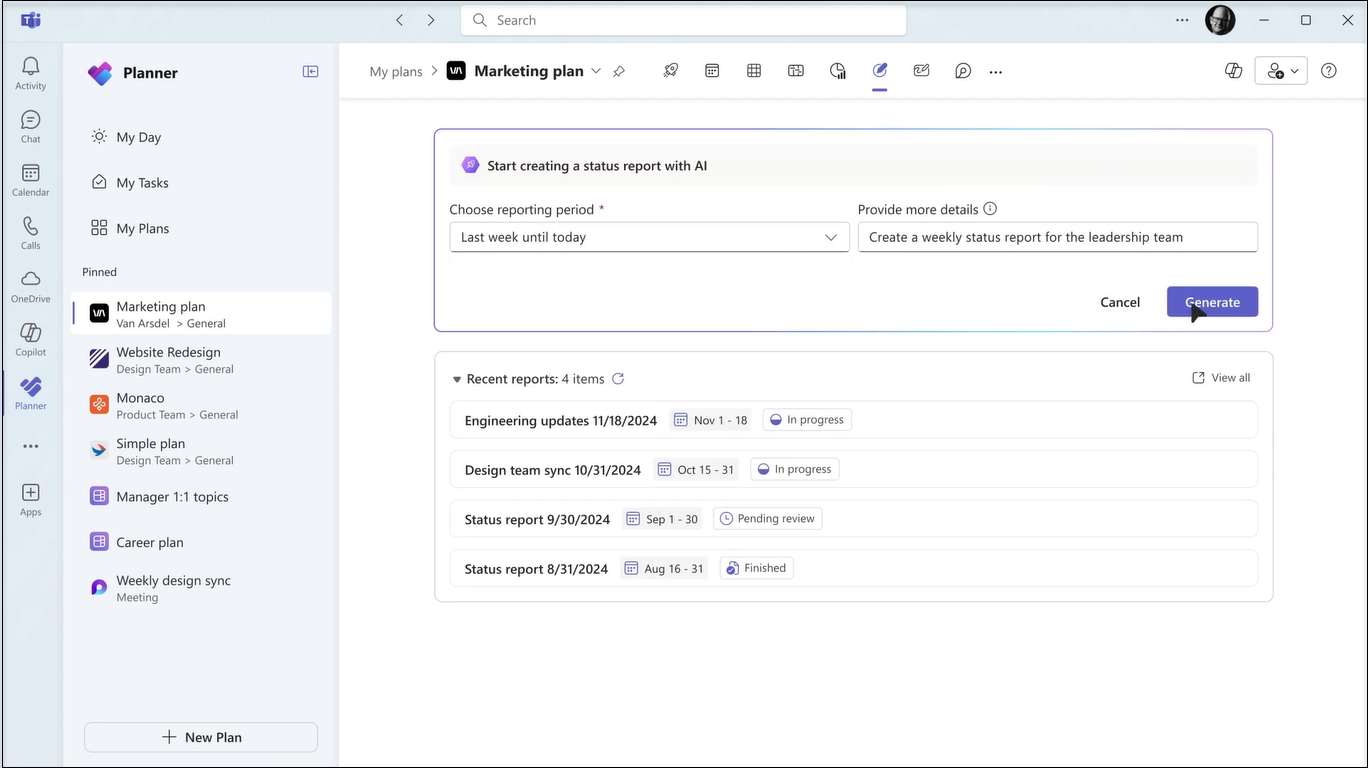
Task: Open the rocket view icon in the plan toolbar
Action: pos(671,71)
